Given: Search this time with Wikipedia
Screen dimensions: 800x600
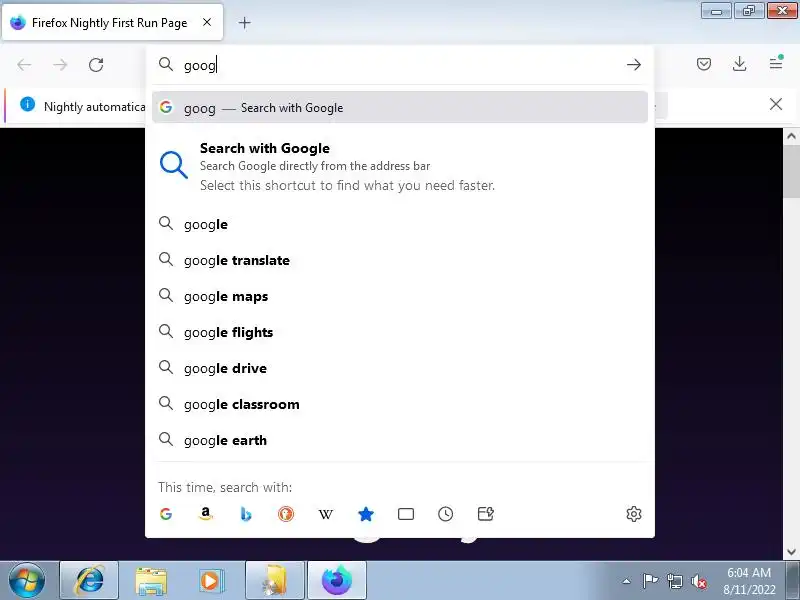Looking at the screenshot, I should click(326, 514).
